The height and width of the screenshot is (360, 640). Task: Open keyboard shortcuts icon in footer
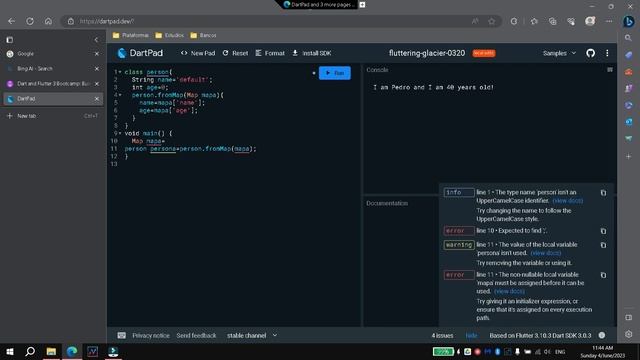point(122,336)
